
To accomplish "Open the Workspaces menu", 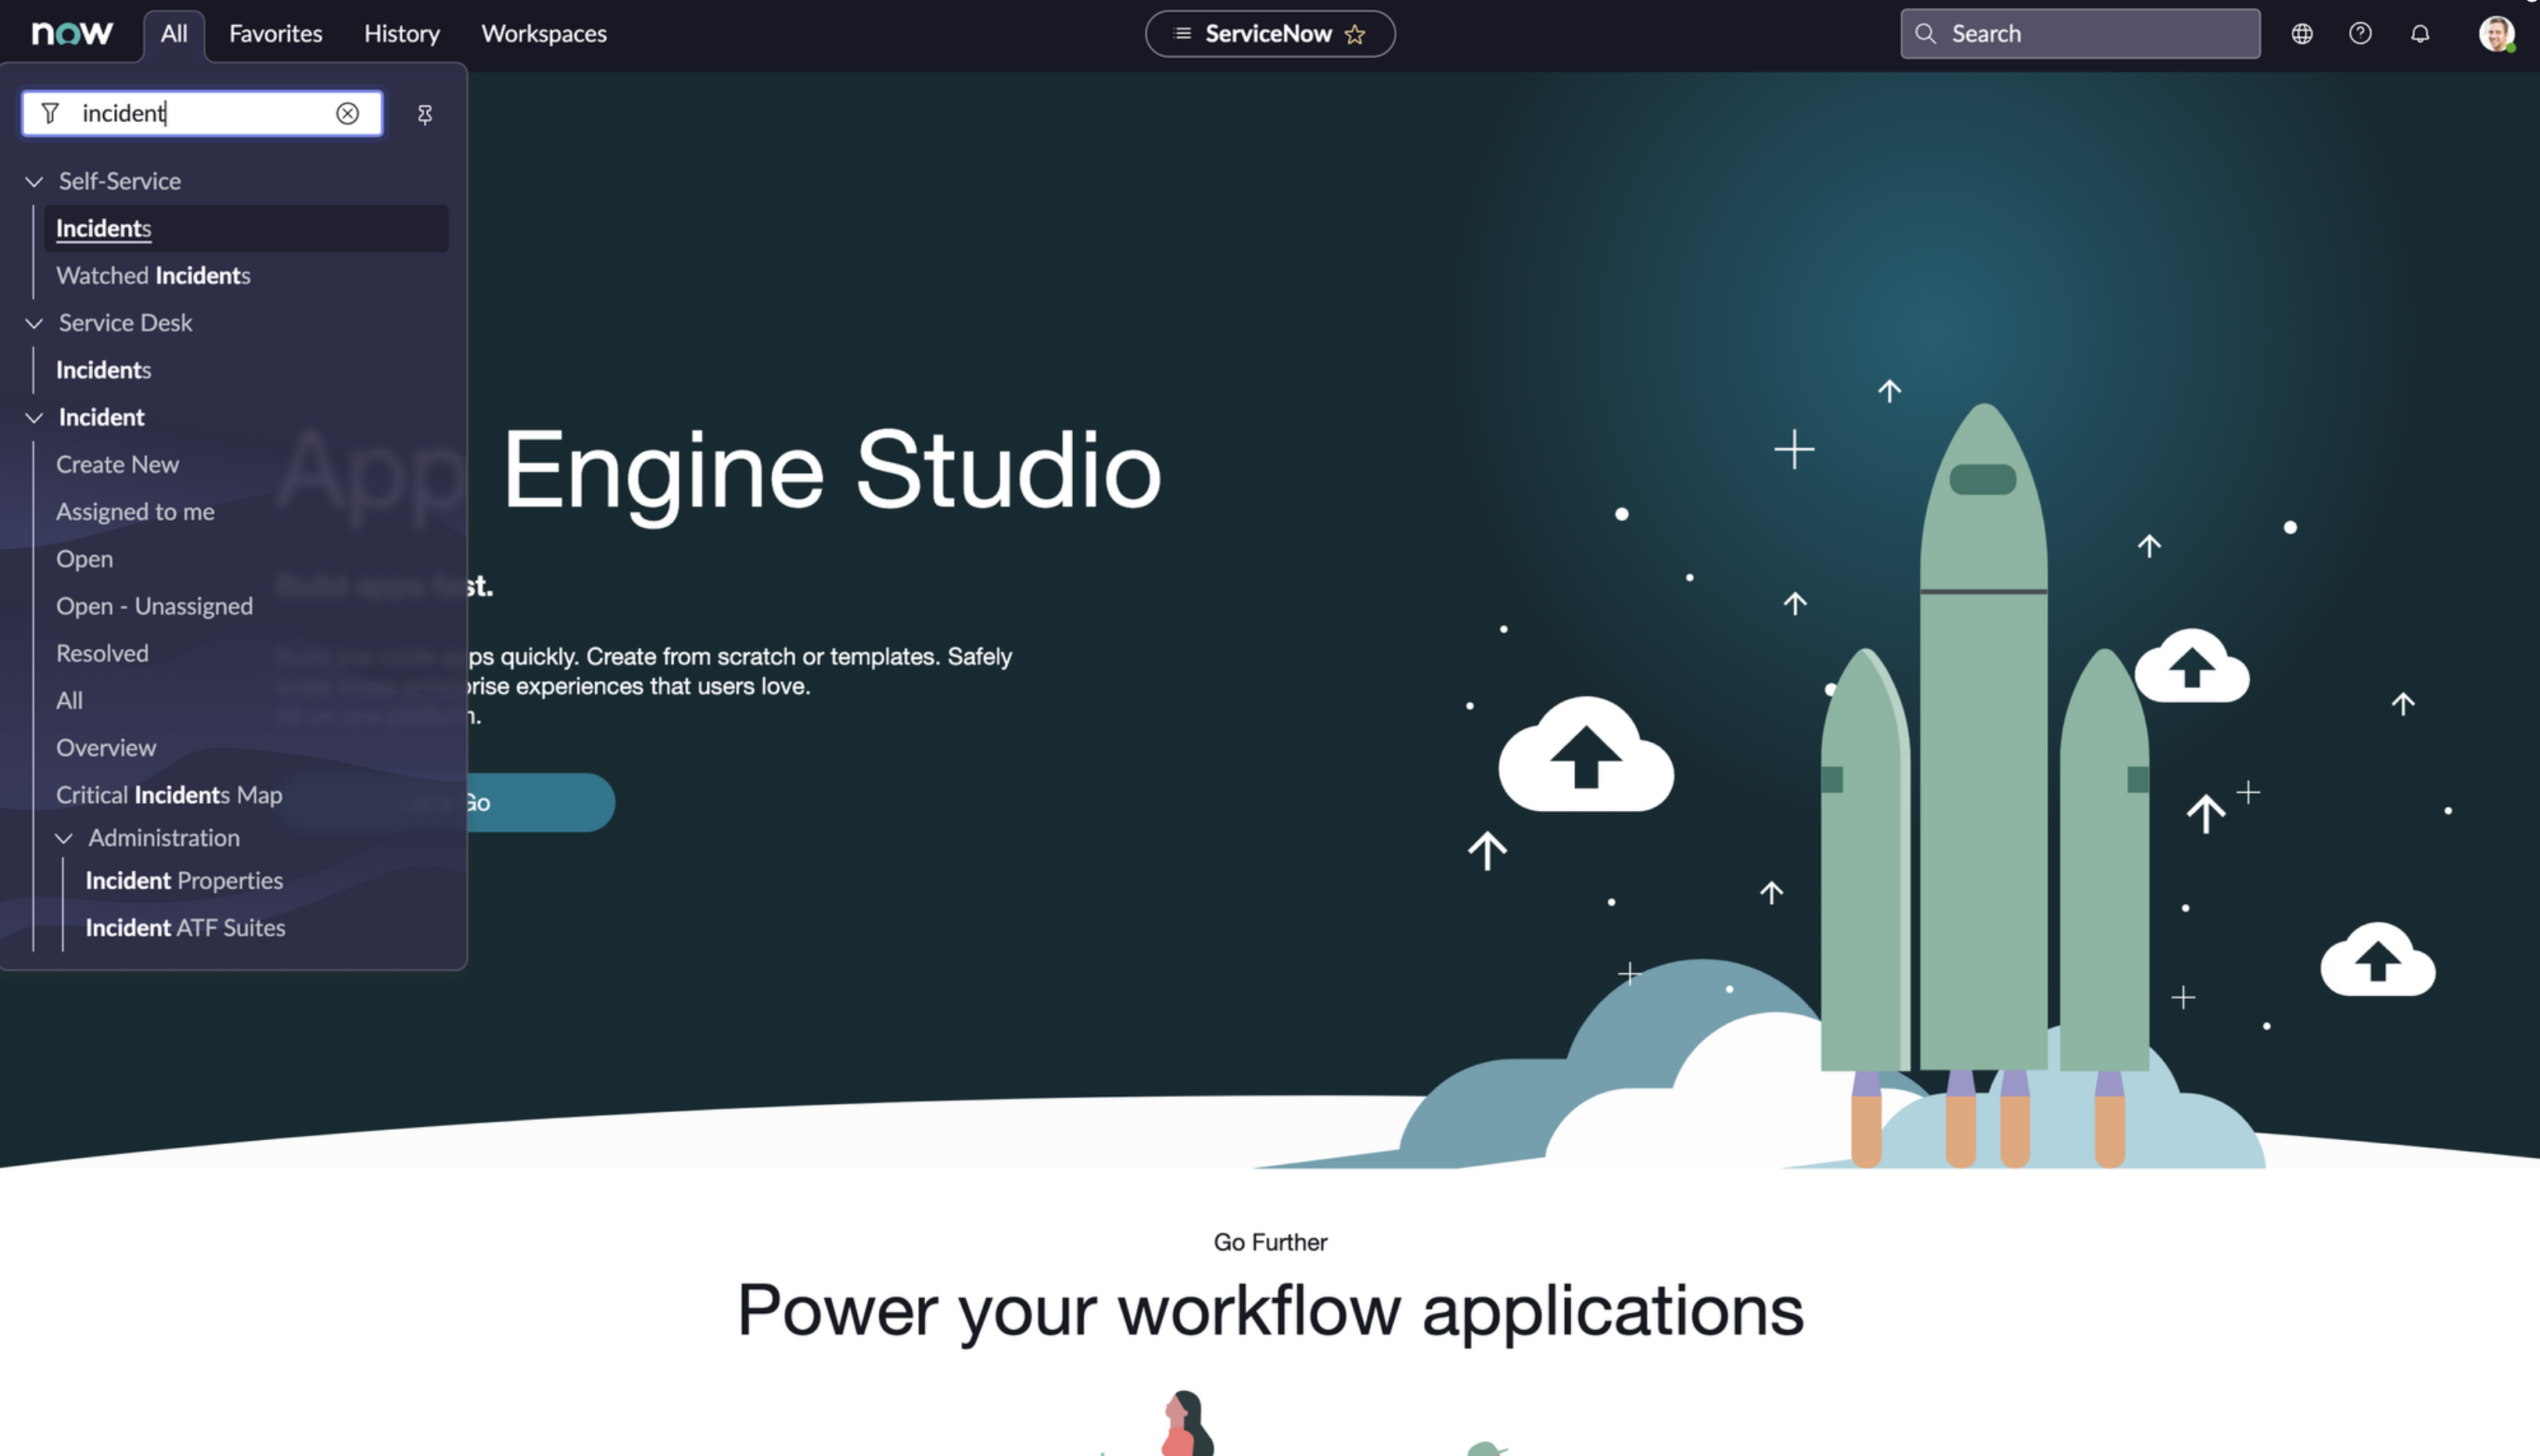I will point(544,33).
